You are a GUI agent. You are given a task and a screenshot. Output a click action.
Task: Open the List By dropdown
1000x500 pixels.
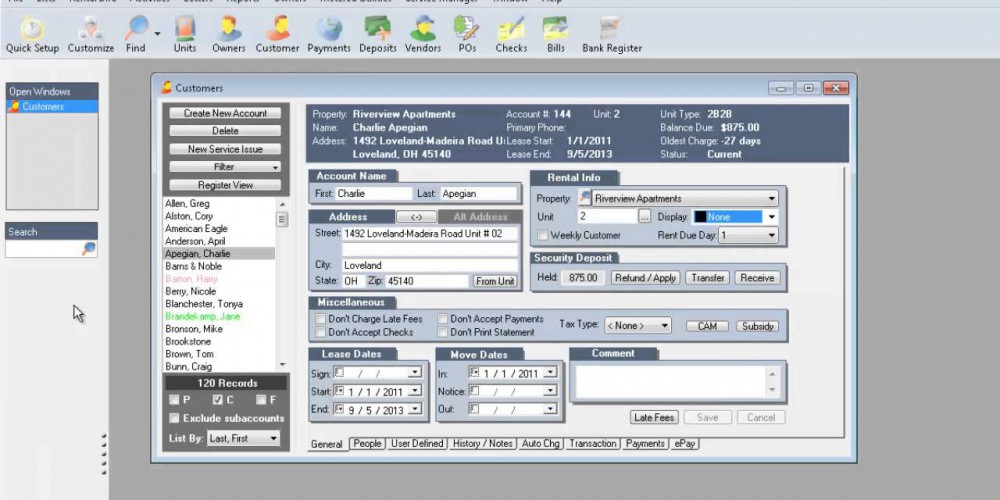(244, 438)
